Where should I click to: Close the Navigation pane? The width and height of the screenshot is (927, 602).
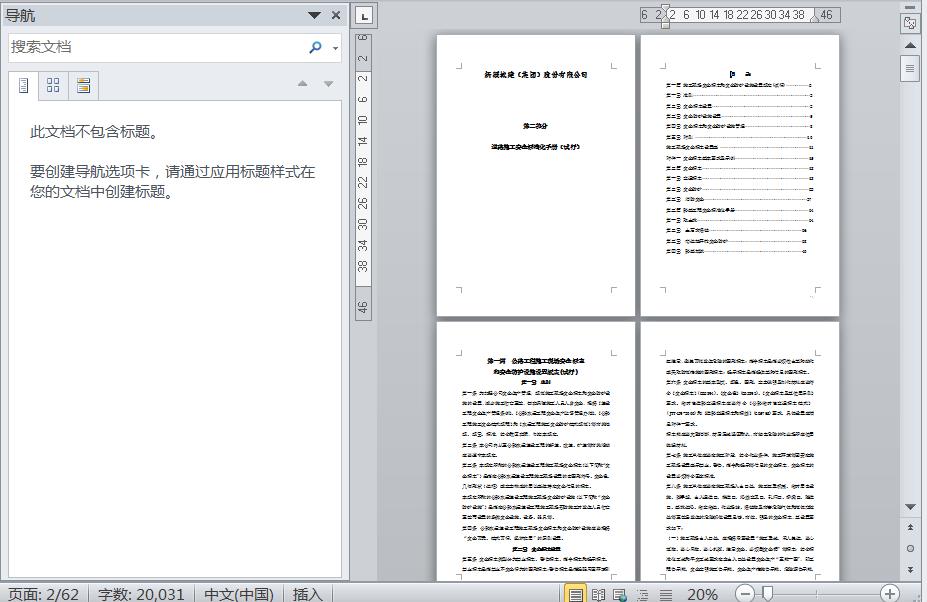click(336, 15)
